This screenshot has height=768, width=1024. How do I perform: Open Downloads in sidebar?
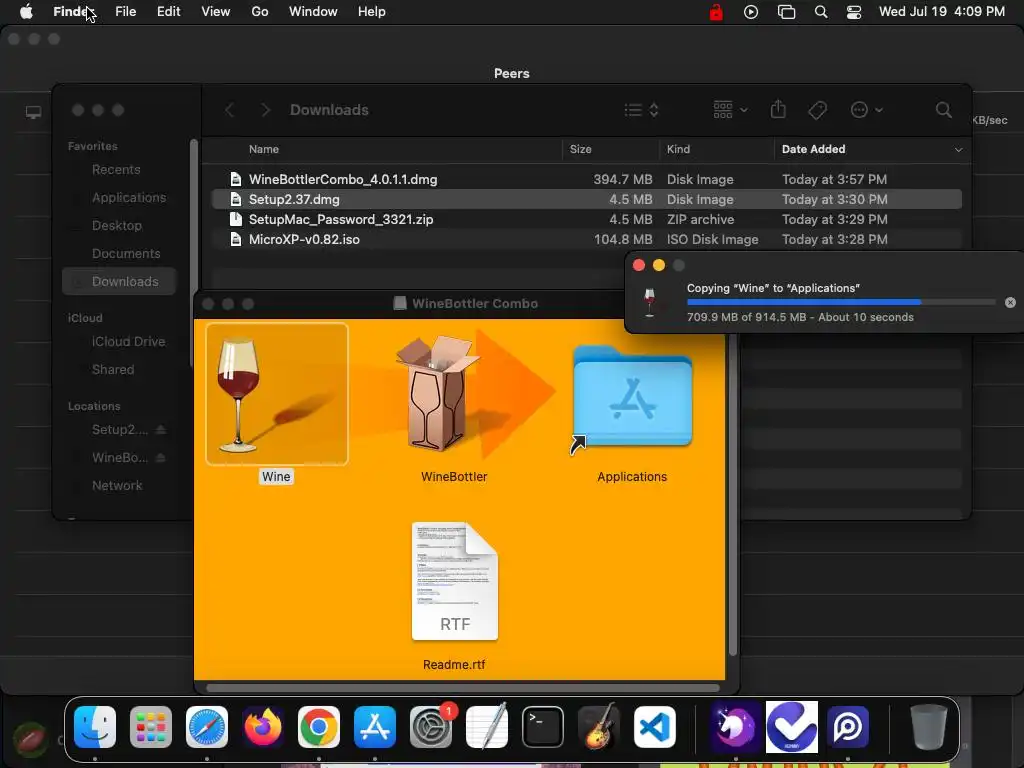click(x=119, y=281)
